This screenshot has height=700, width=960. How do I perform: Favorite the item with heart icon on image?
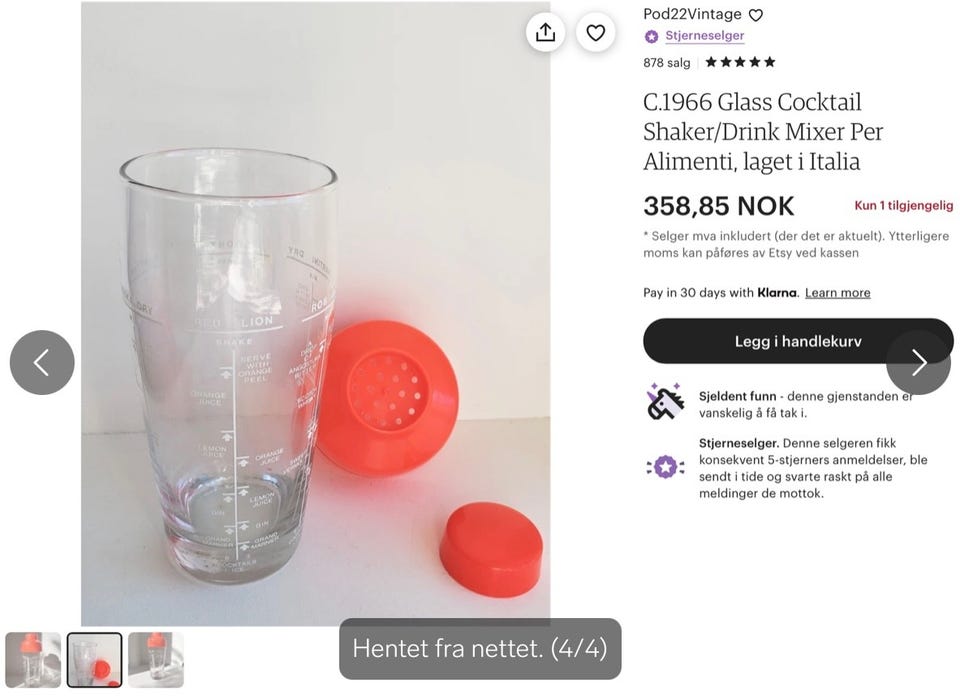(x=596, y=33)
